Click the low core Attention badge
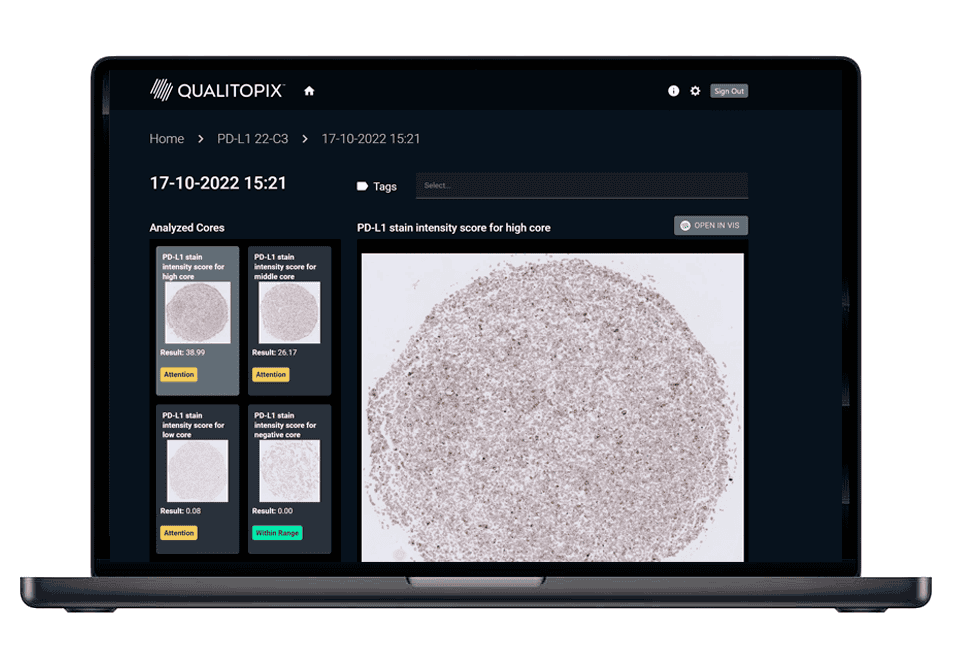 (x=179, y=533)
